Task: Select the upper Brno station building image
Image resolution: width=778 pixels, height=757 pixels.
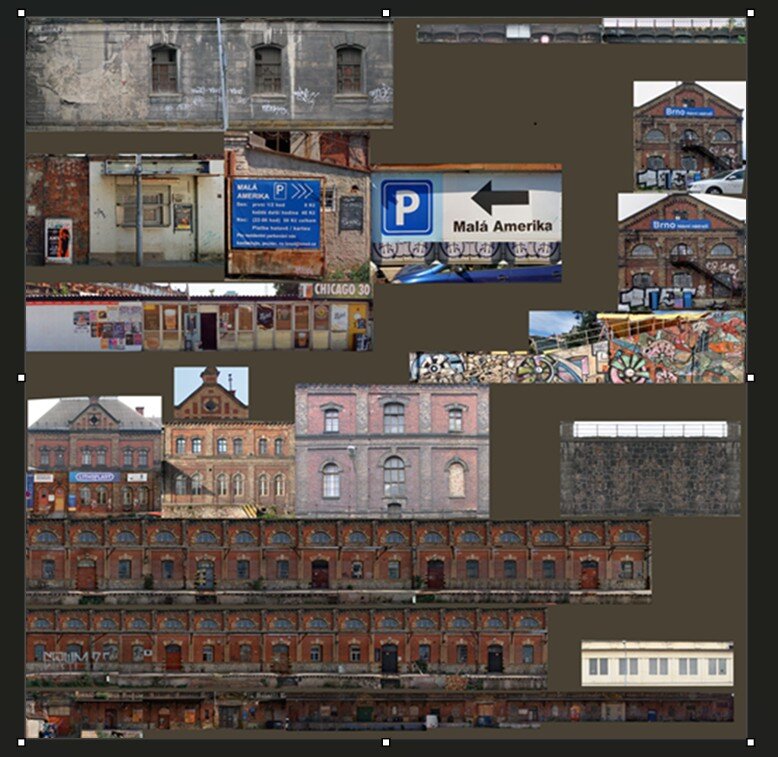Action: coord(689,137)
